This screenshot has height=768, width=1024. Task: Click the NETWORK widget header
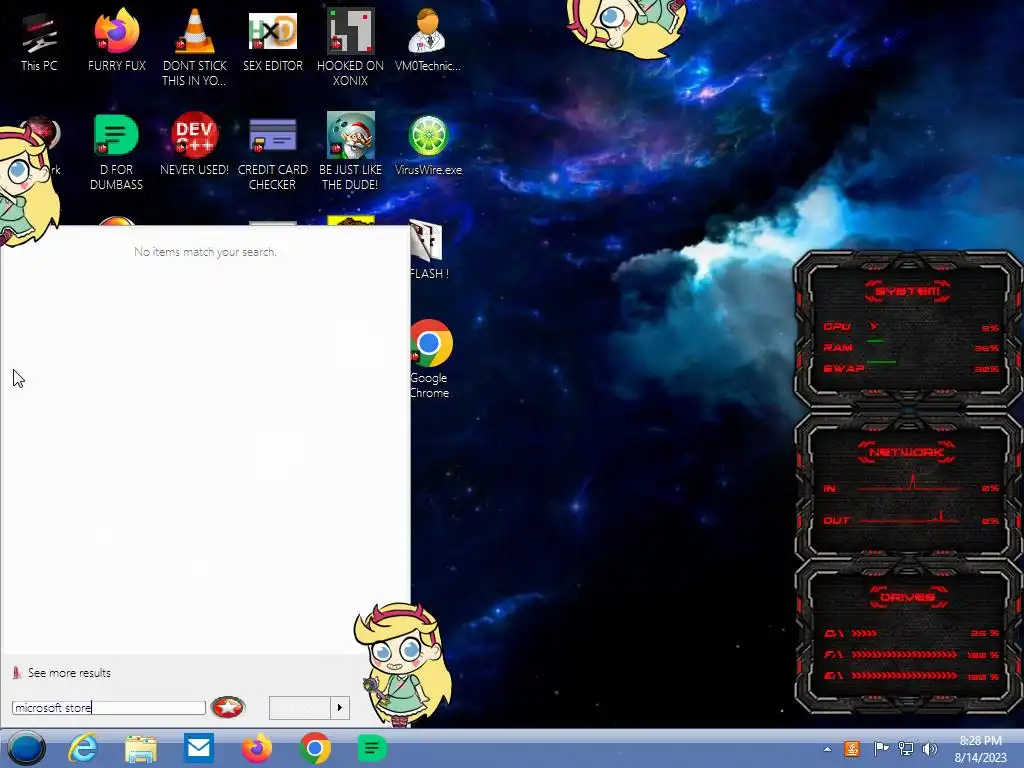[x=906, y=452]
